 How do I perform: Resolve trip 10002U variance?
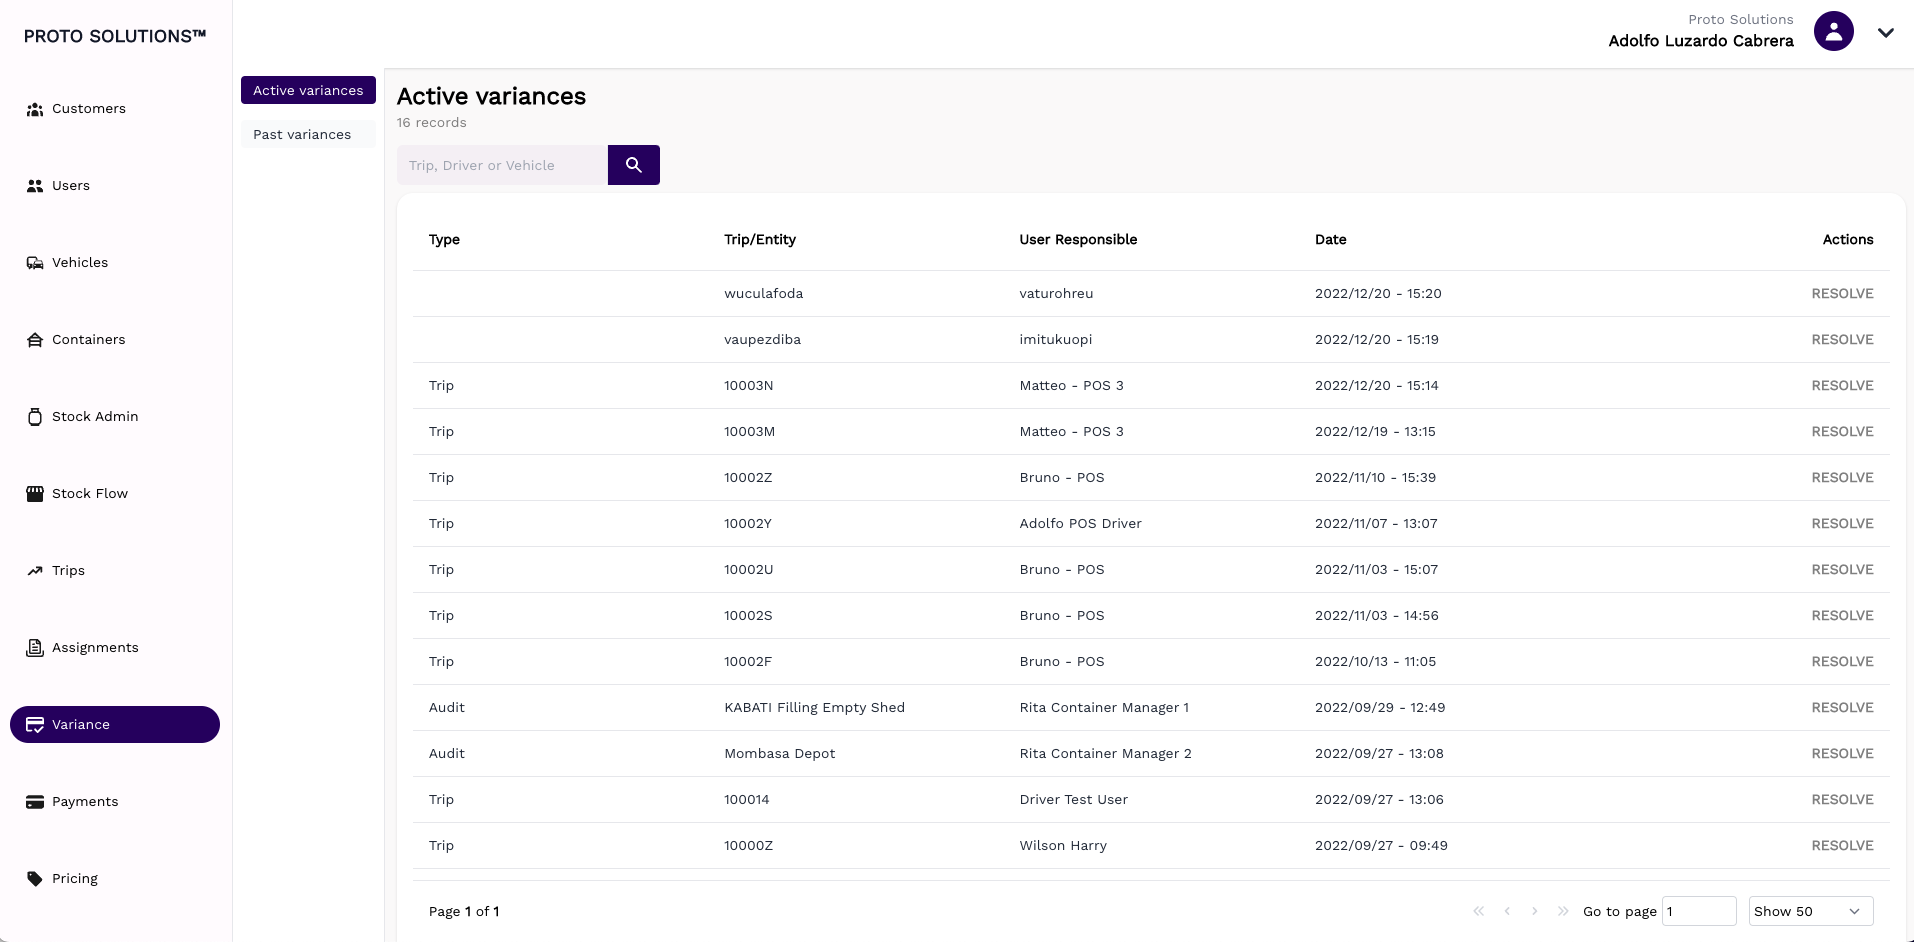[x=1842, y=570]
